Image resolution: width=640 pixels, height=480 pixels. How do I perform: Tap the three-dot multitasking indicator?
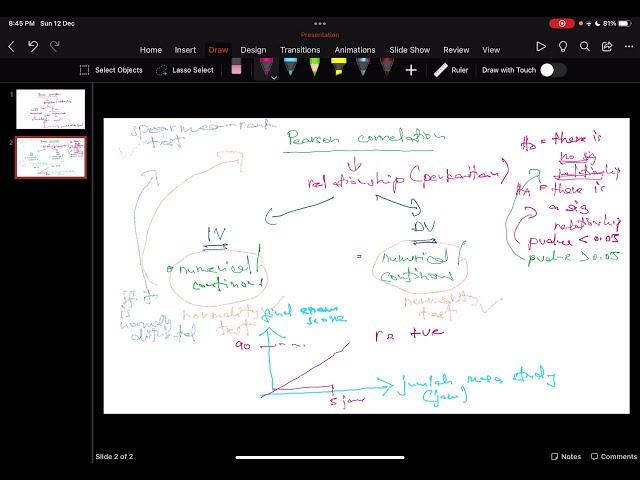tap(320, 24)
